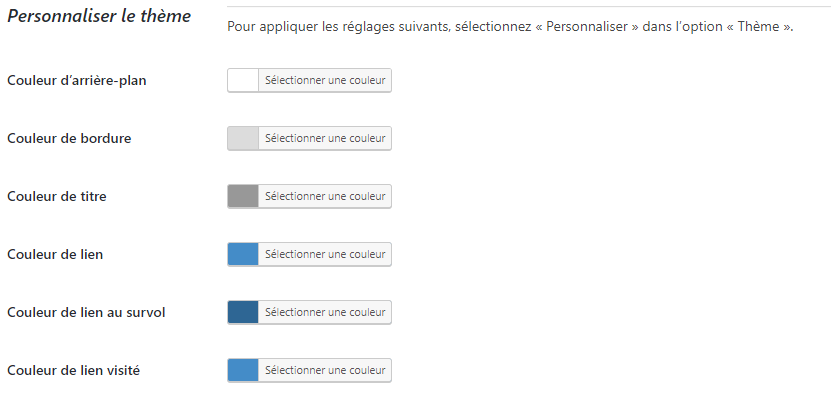Click 'Sélectionner une couleur' for Couleur de titre

tap(325, 197)
